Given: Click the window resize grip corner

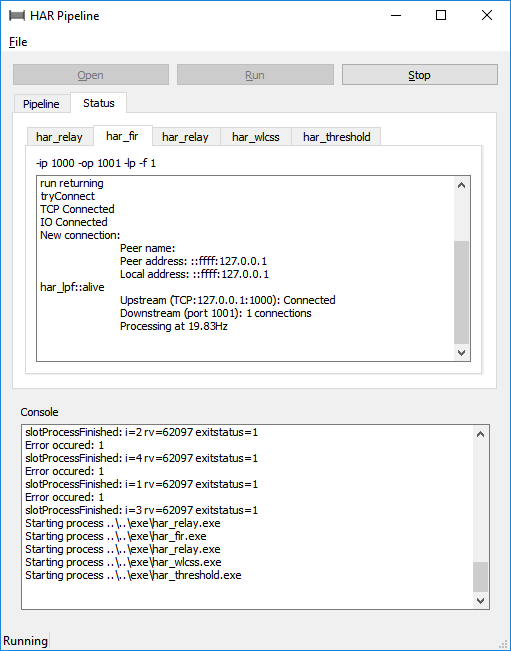Looking at the screenshot, I should 504,644.
